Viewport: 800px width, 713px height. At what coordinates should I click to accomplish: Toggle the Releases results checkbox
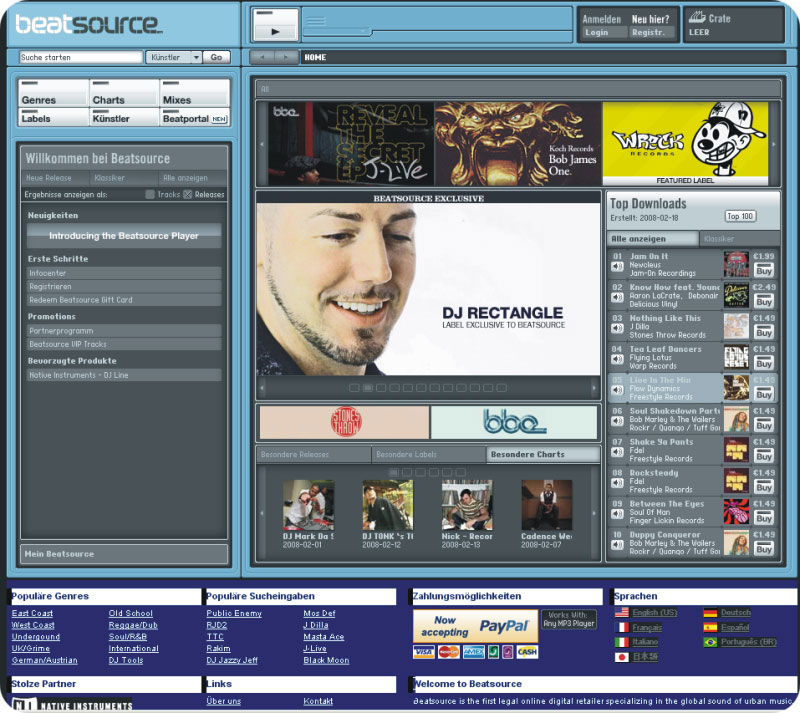(x=187, y=194)
